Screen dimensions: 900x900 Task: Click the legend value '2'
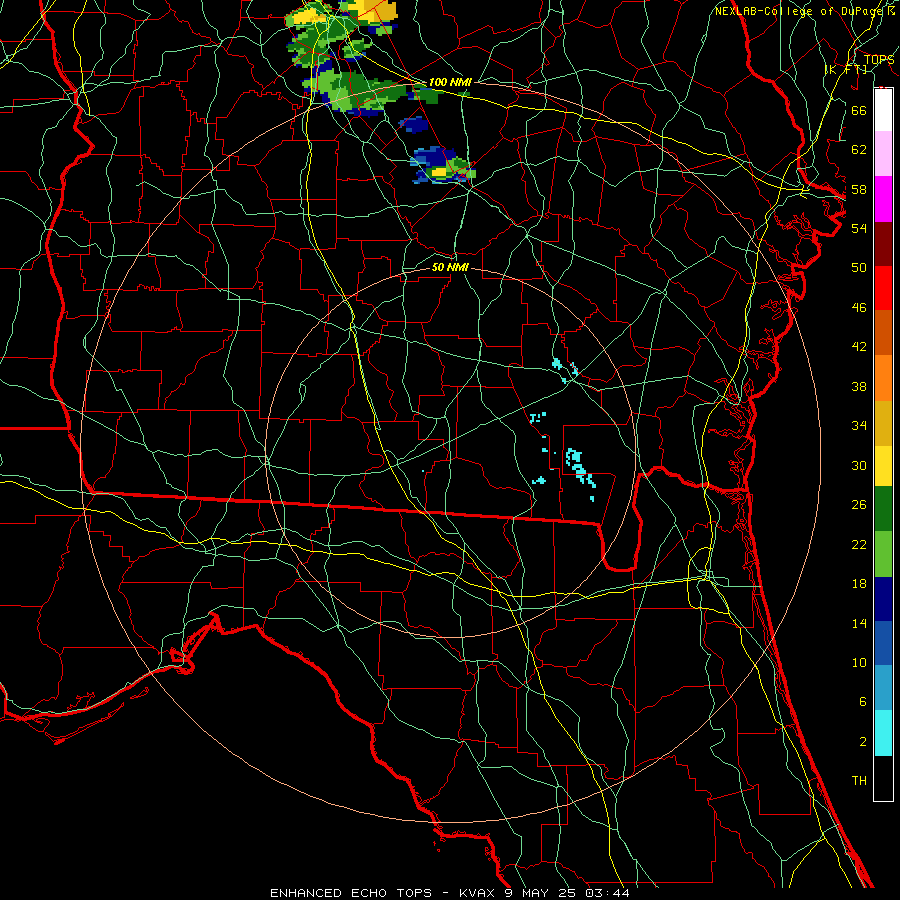coord(863,742)
